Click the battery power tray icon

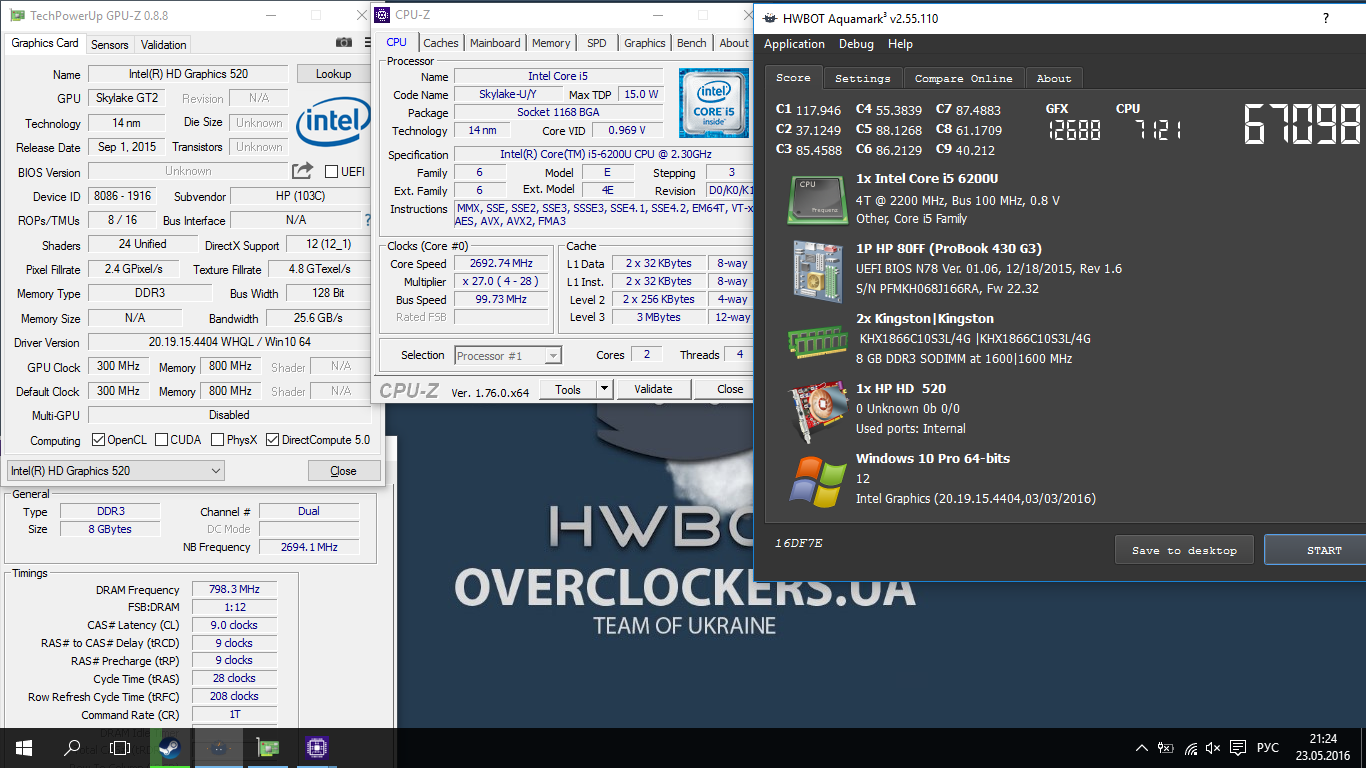[x=1166, y=748]
